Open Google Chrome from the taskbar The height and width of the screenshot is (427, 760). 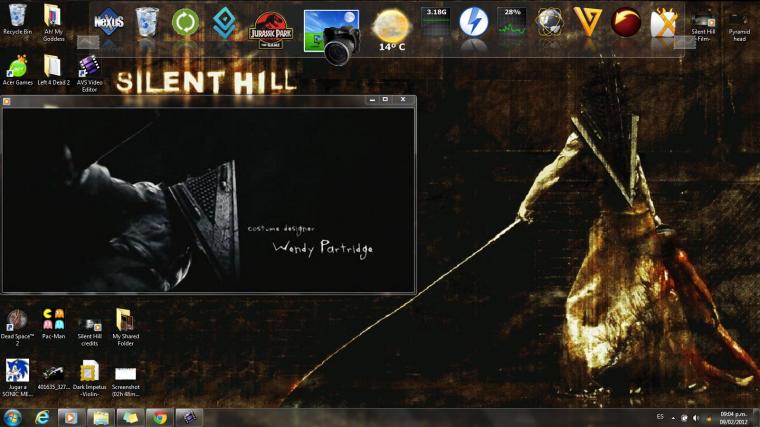pos(159,417)
